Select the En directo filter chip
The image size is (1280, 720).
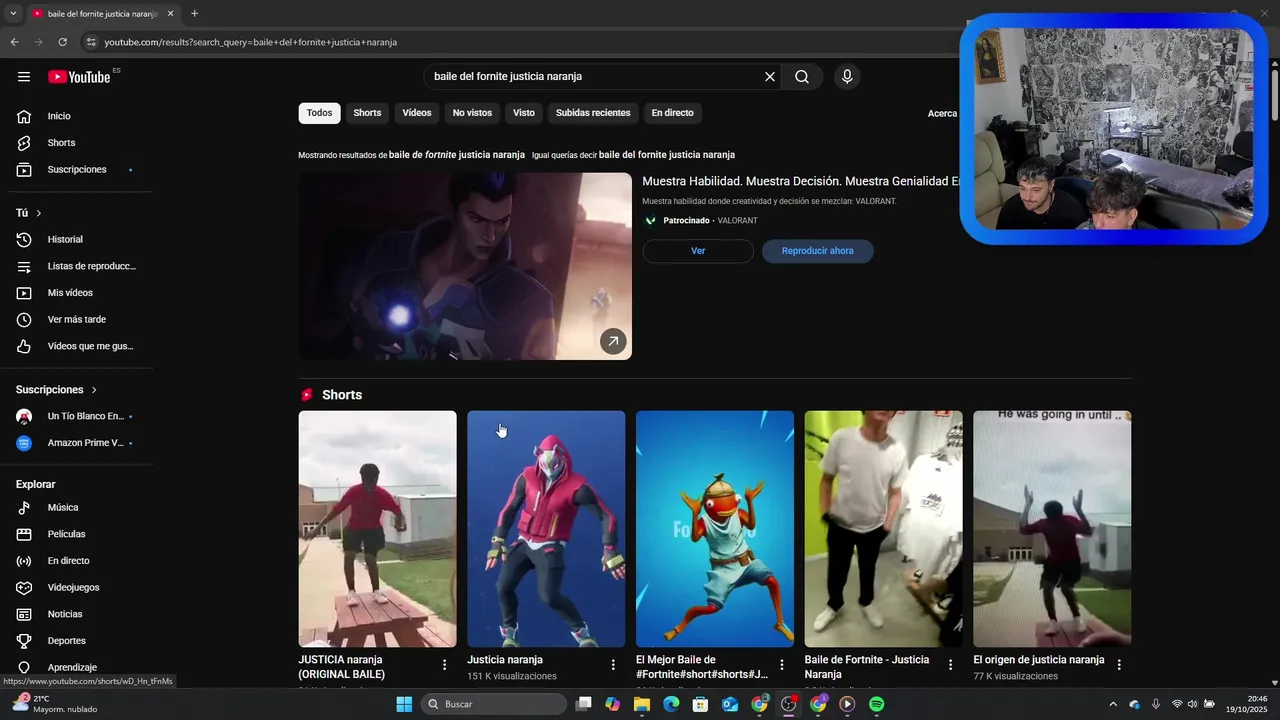(x=672, y=113)
